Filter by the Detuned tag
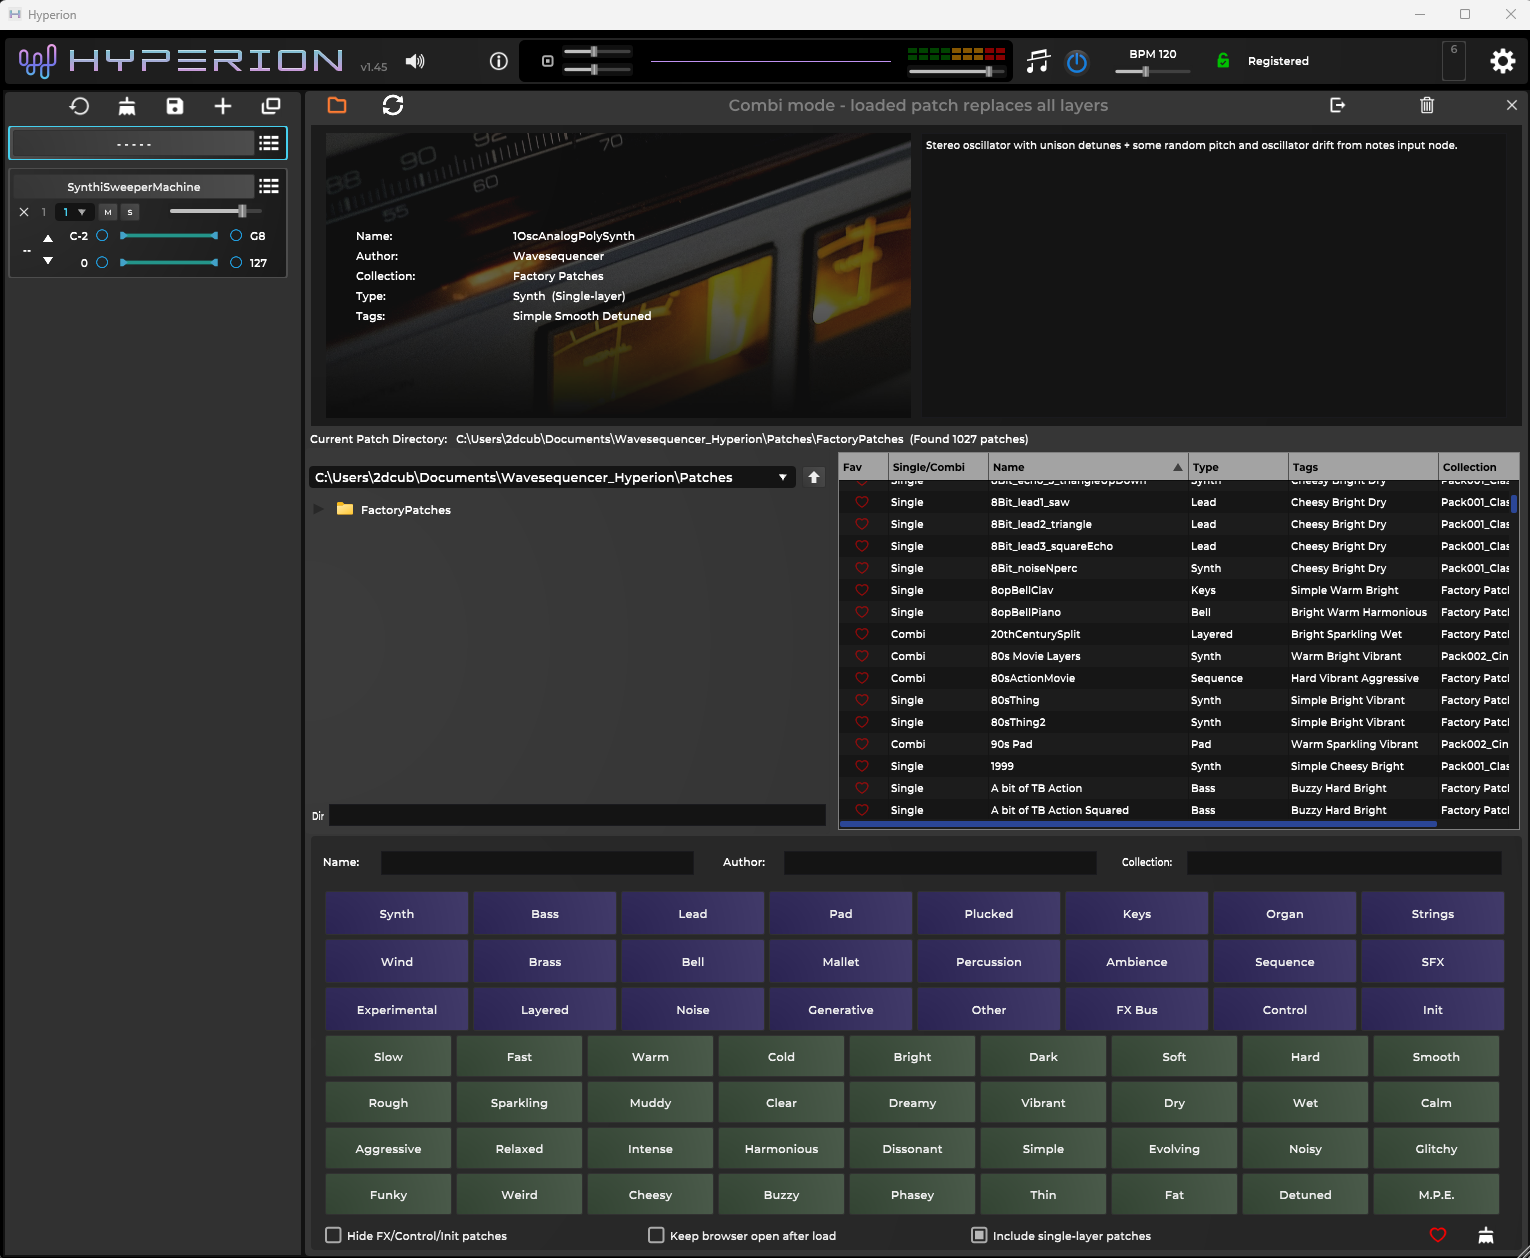Screen dimensions: 1530x1258 pos(1305,1194)
